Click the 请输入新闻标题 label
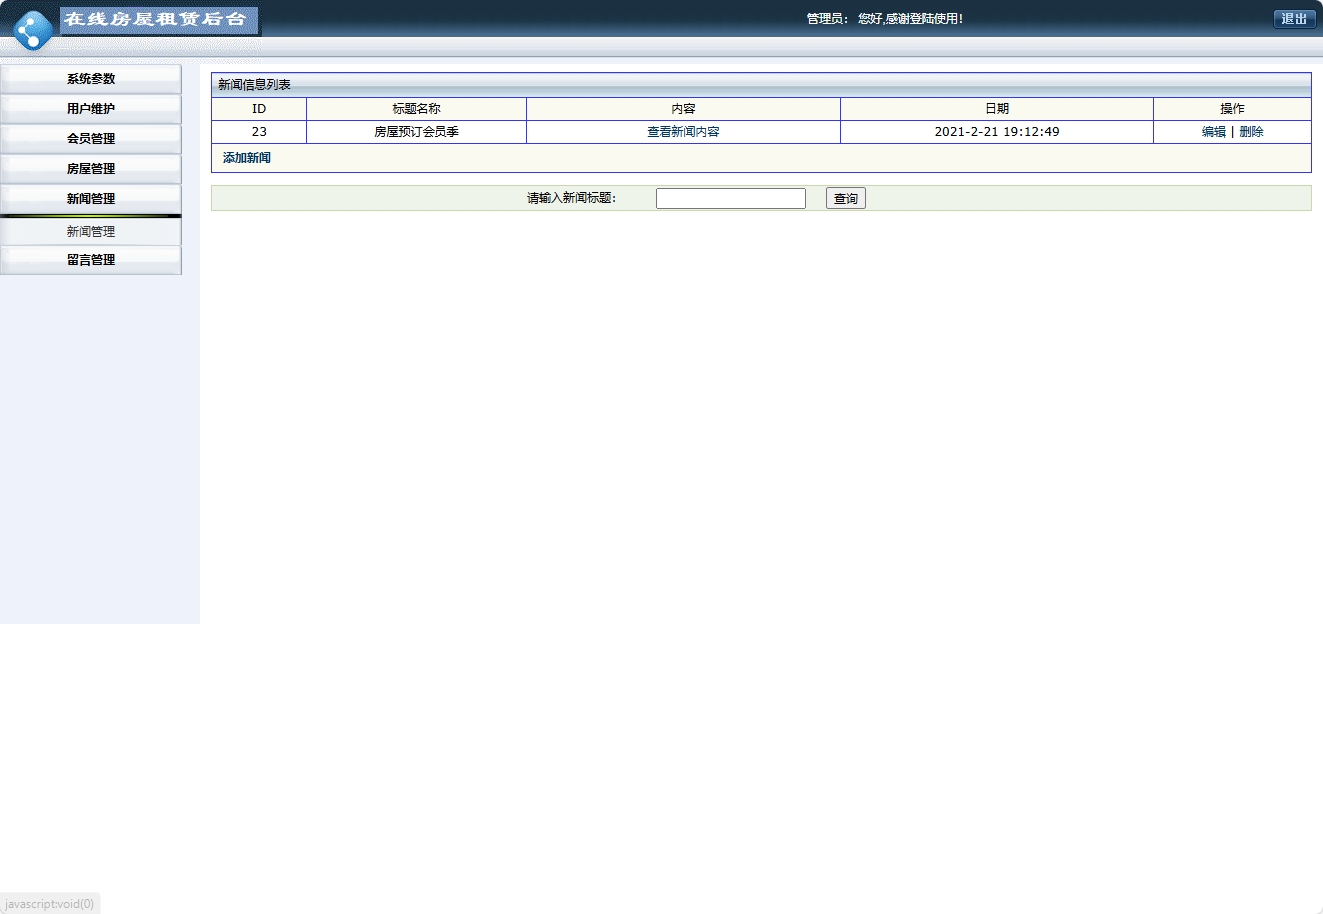The height and width of the screenshot is (914, 1323). tap(572, 198)
